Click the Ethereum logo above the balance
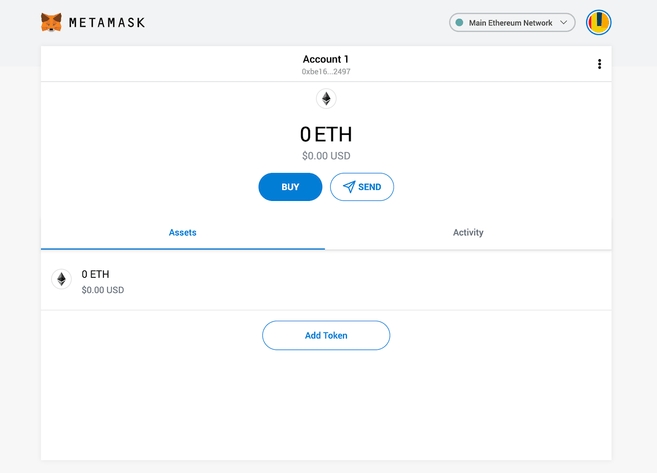This screenshot has width=657, height=473. (326, 98)
